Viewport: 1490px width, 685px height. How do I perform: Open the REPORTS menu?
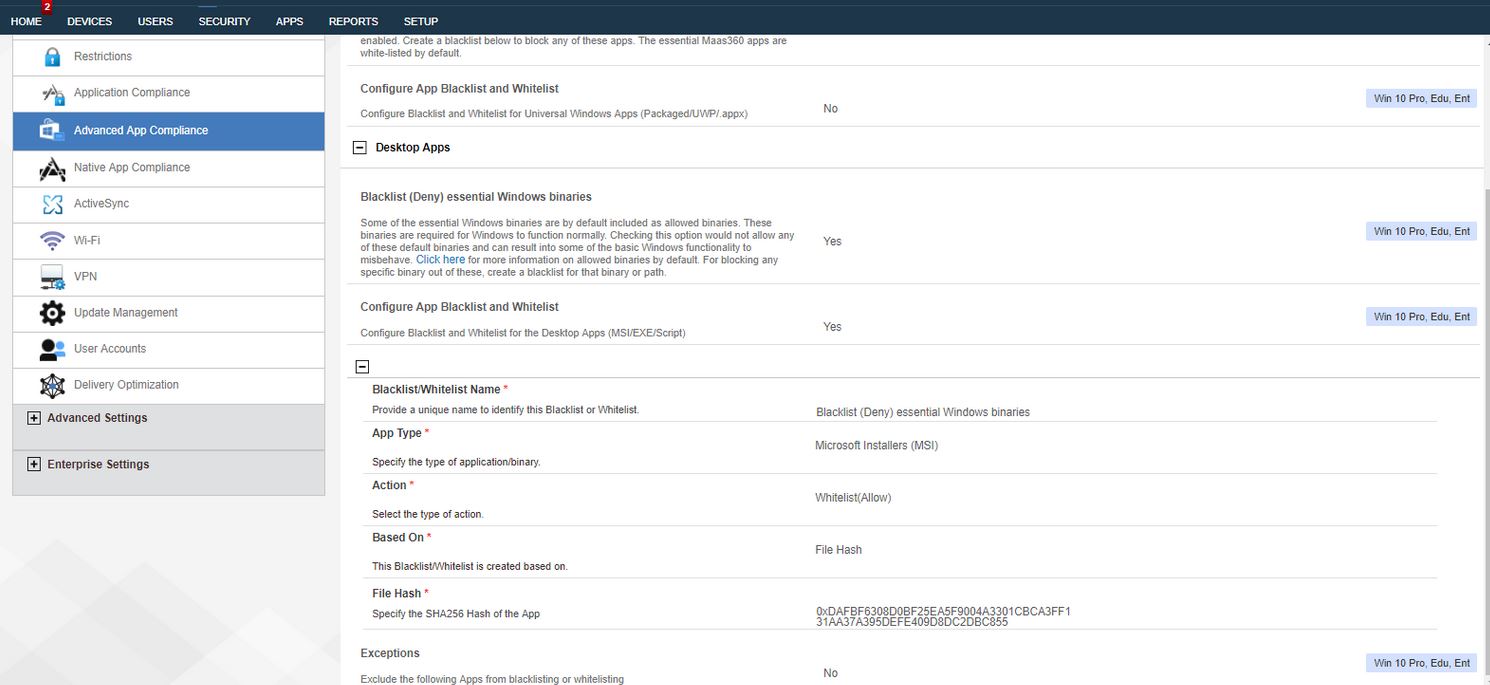[x=353, y=21]
